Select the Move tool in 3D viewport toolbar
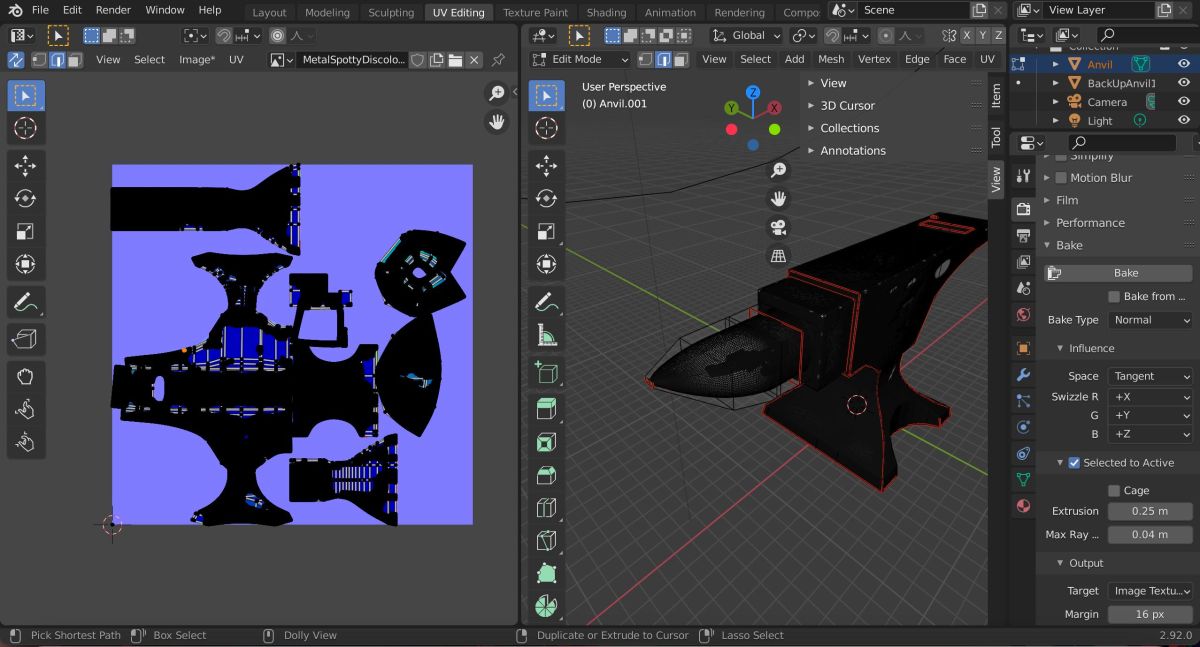 click(x=546, y=165)
